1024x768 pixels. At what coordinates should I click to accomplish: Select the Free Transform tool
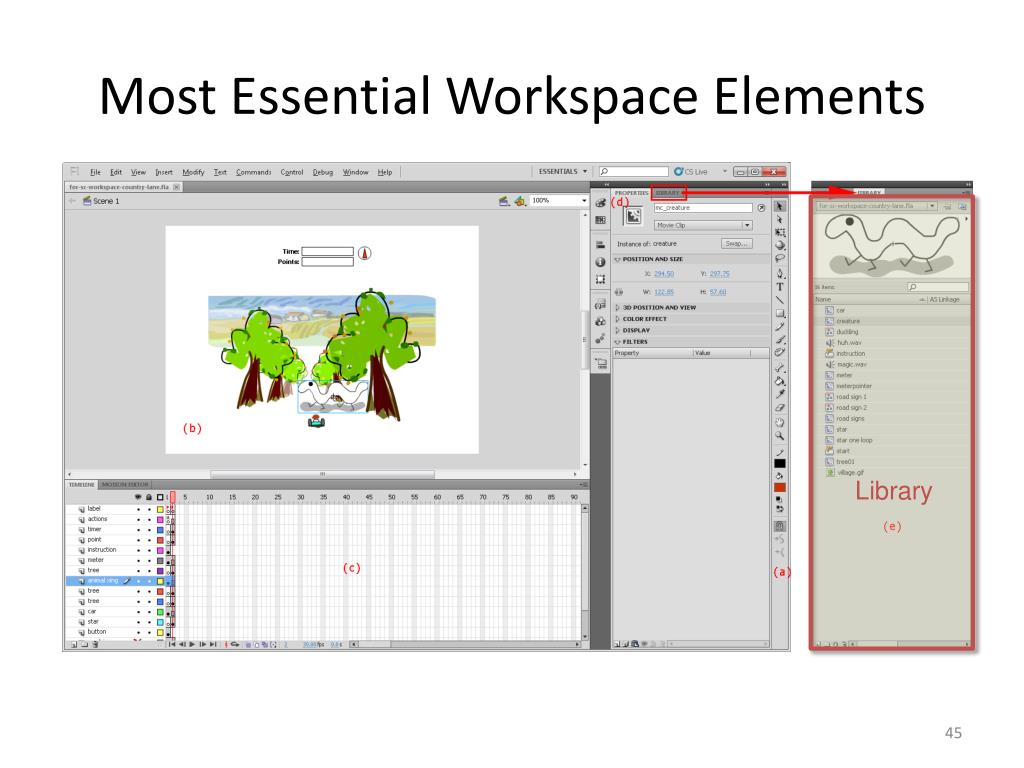pyautogui.click(x=780, y=232)
